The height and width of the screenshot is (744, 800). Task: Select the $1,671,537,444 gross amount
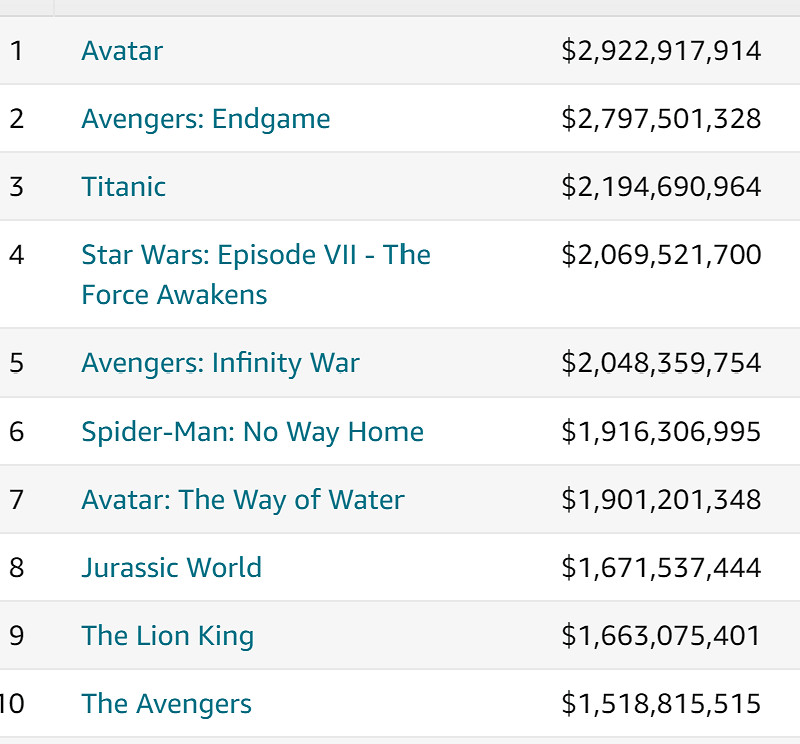[x=661, y=568]
